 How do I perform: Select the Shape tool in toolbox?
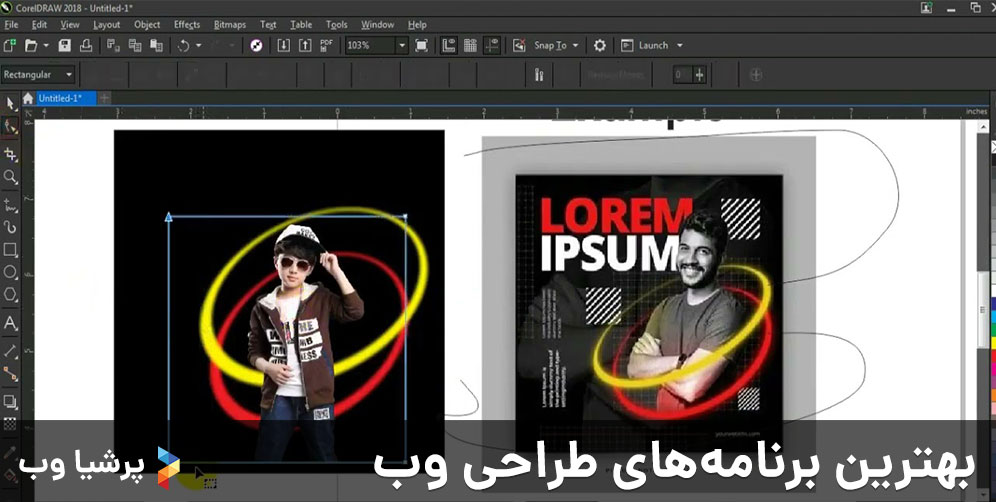tap(10, 126)
